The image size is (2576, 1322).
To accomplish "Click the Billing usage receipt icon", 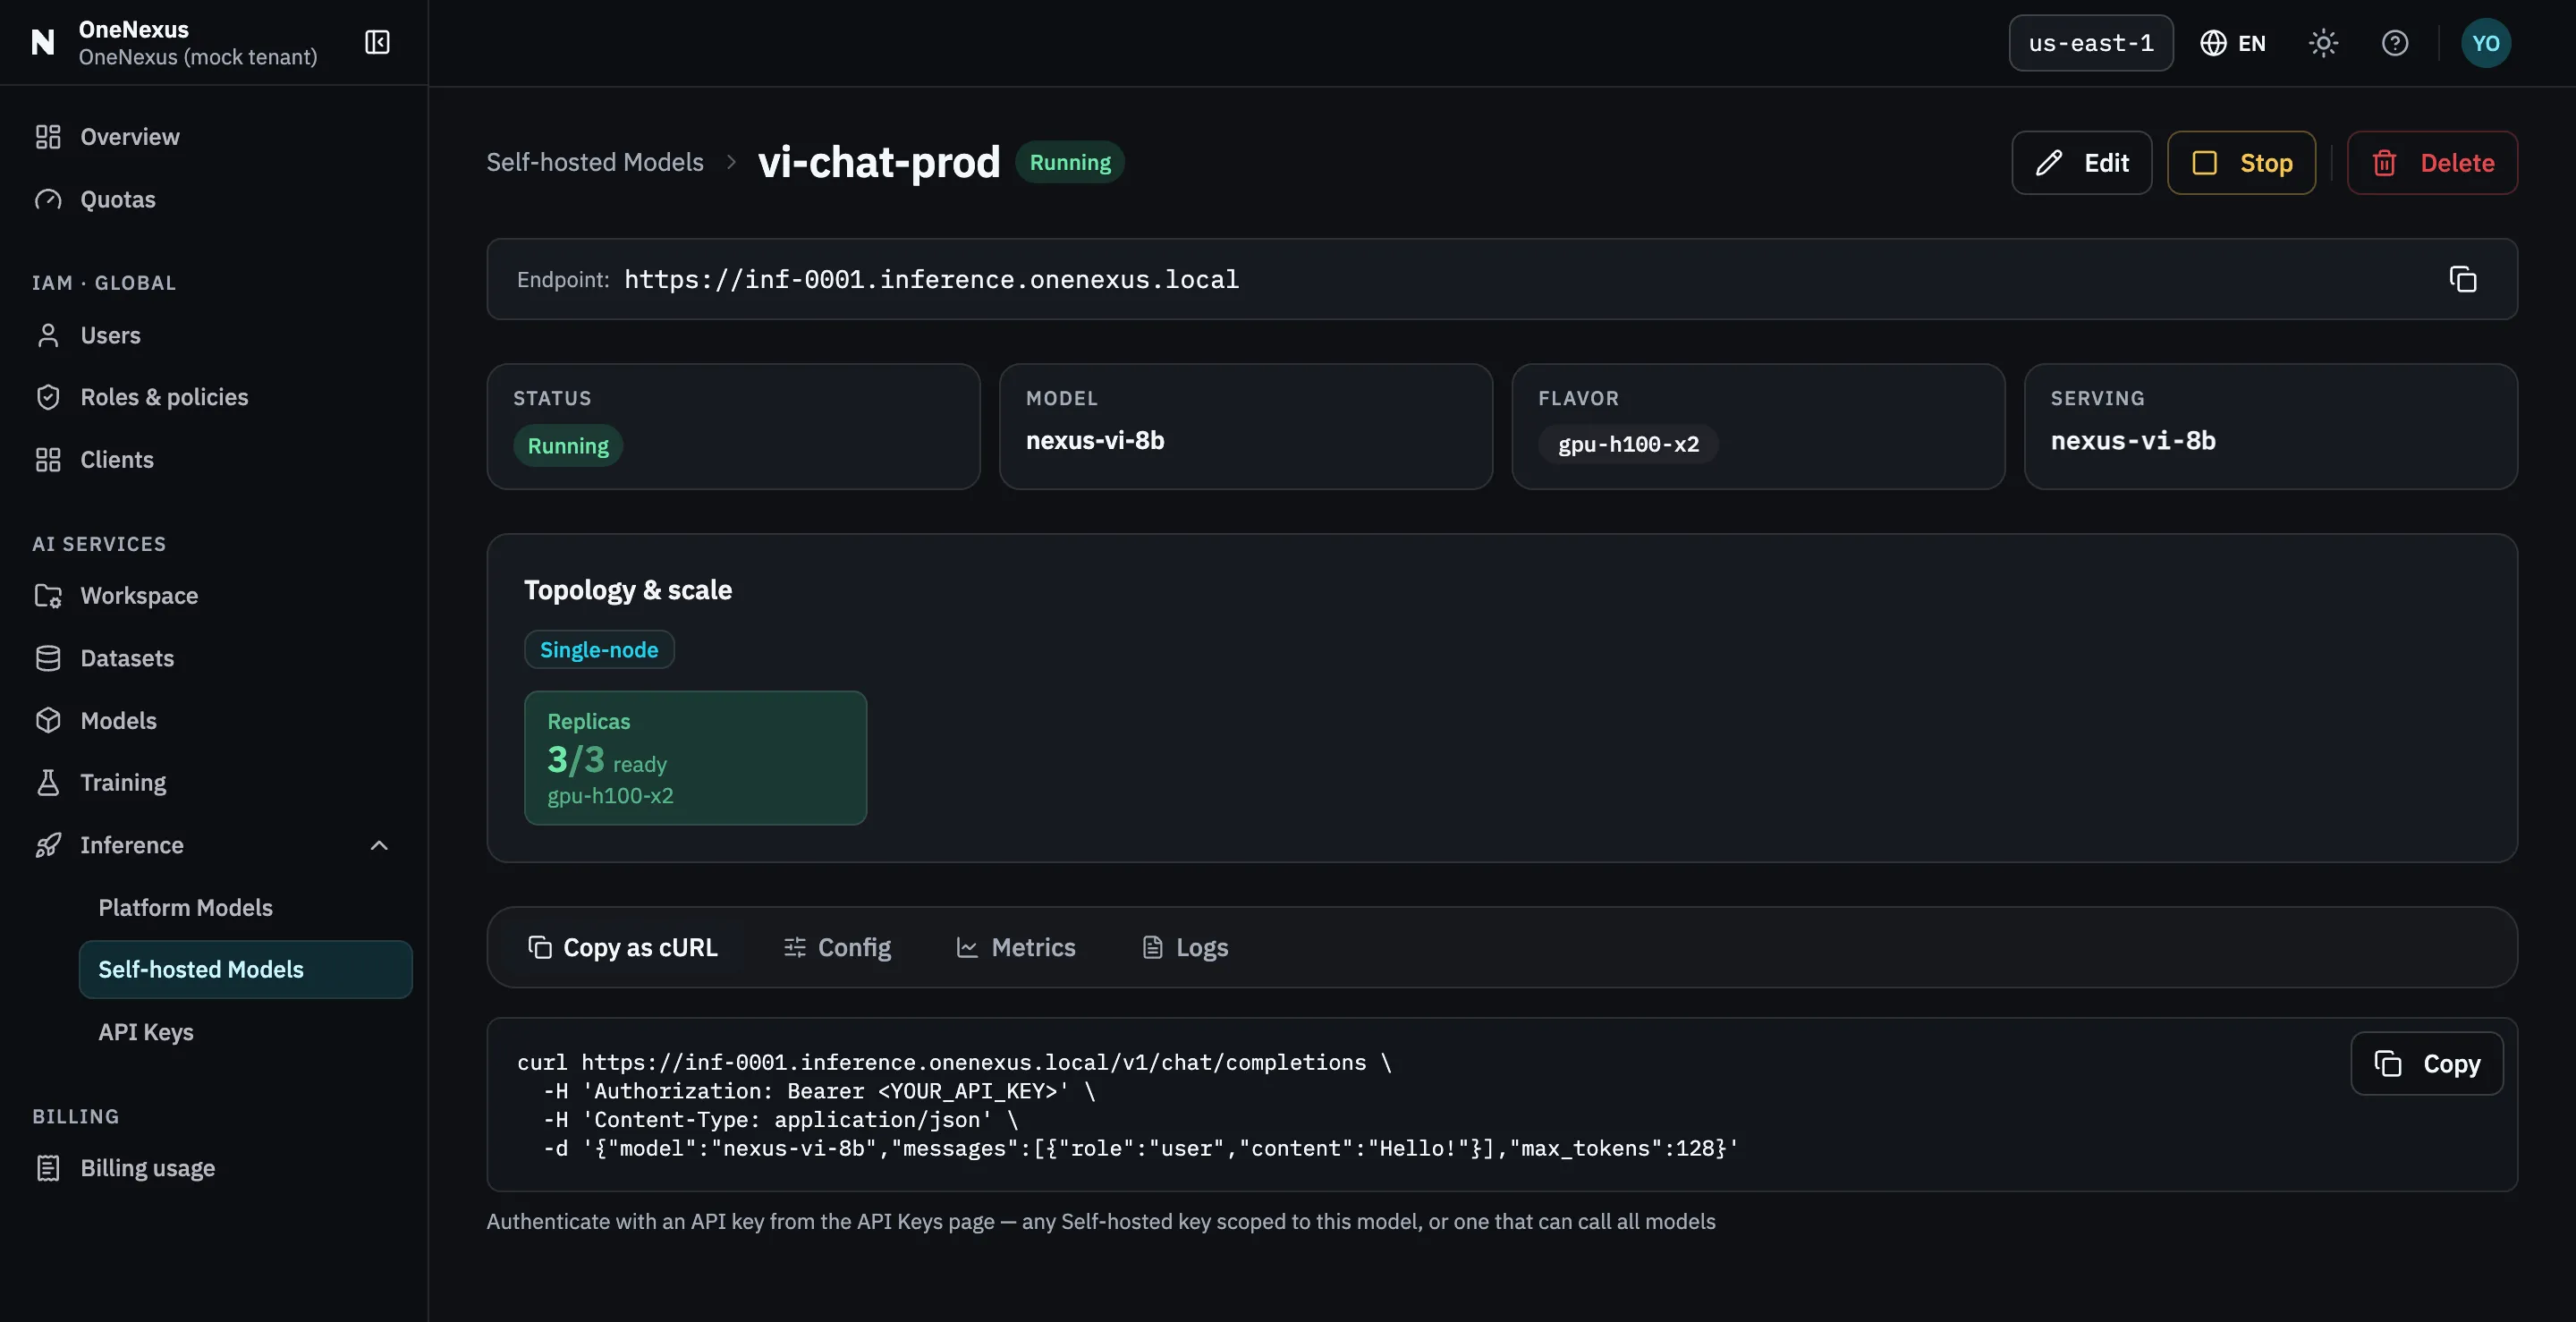I will coord(48,1168).
